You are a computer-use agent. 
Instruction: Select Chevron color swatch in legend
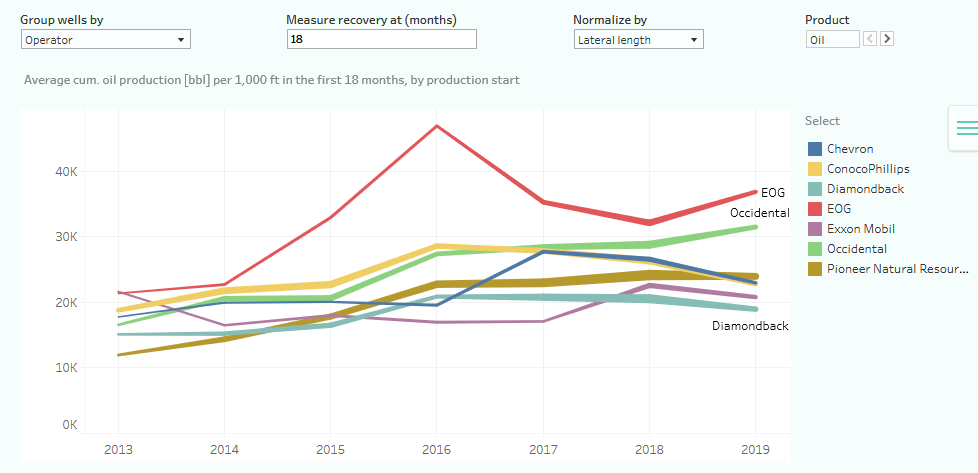(815, 149)
